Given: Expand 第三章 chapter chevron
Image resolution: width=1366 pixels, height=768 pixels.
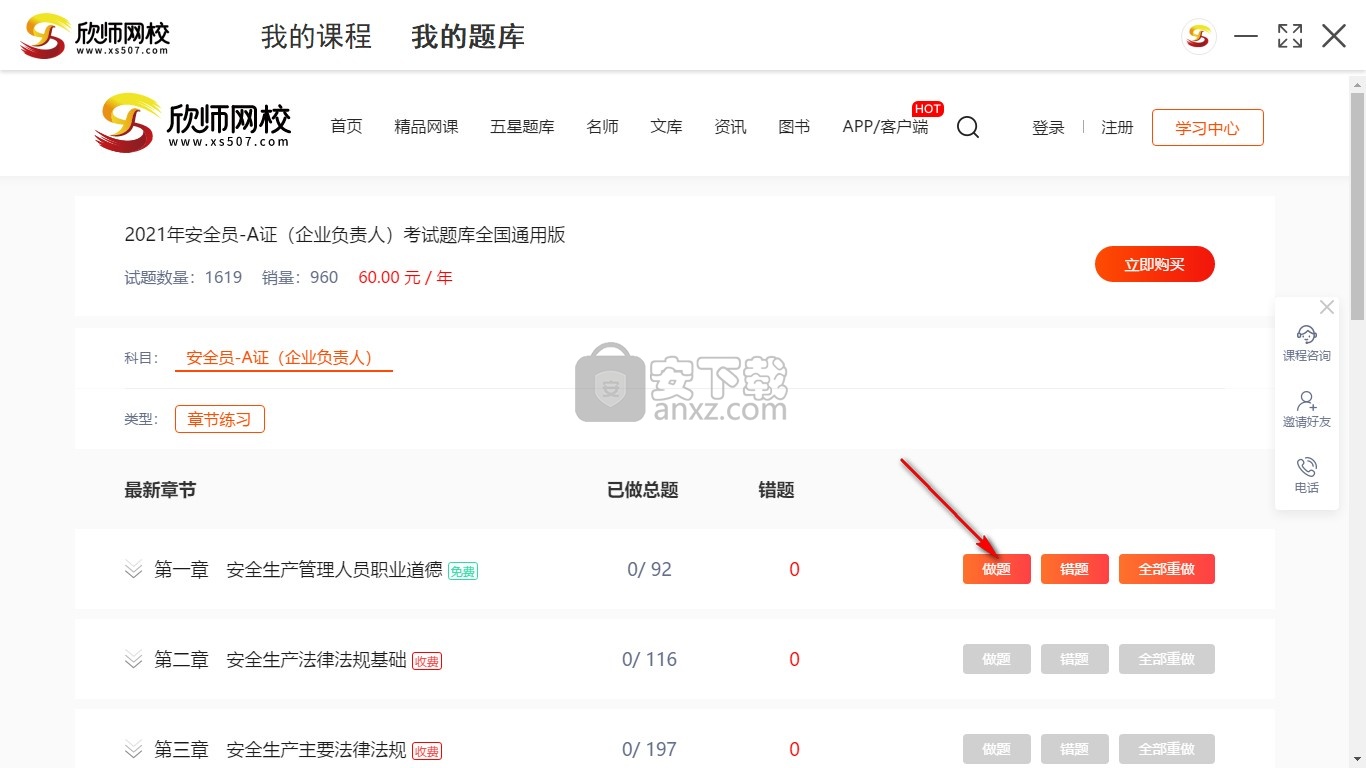Looking at the screenshot, I should click(x=134, y=750).
